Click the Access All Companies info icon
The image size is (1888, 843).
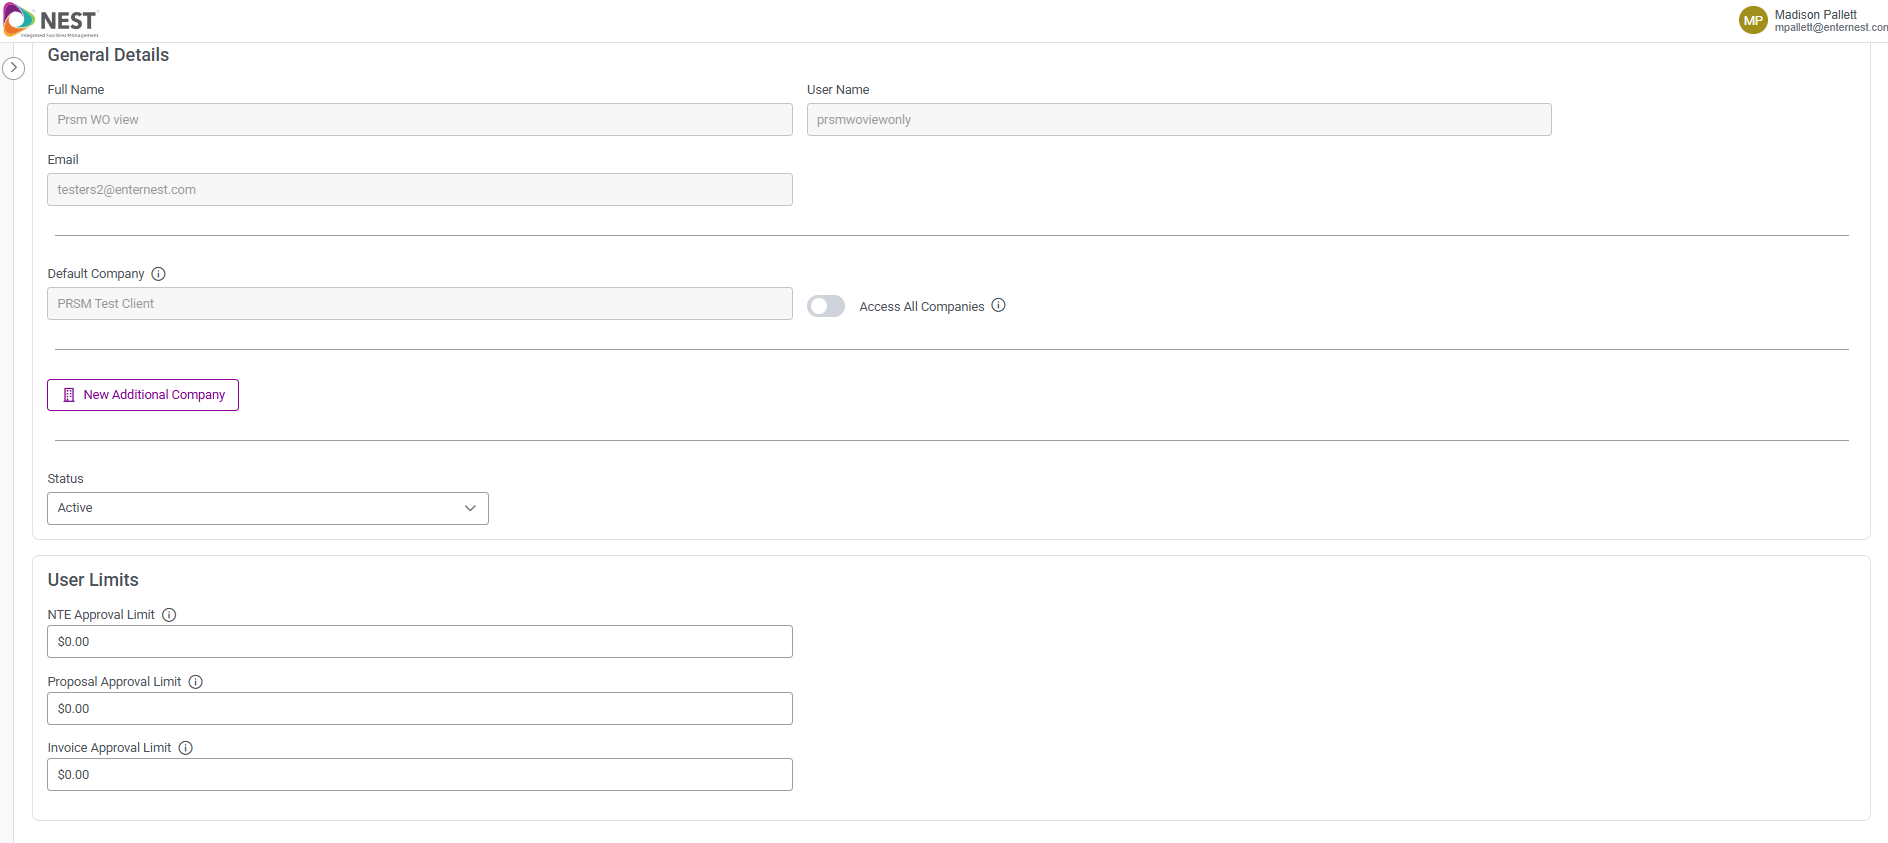coord(998,306)
